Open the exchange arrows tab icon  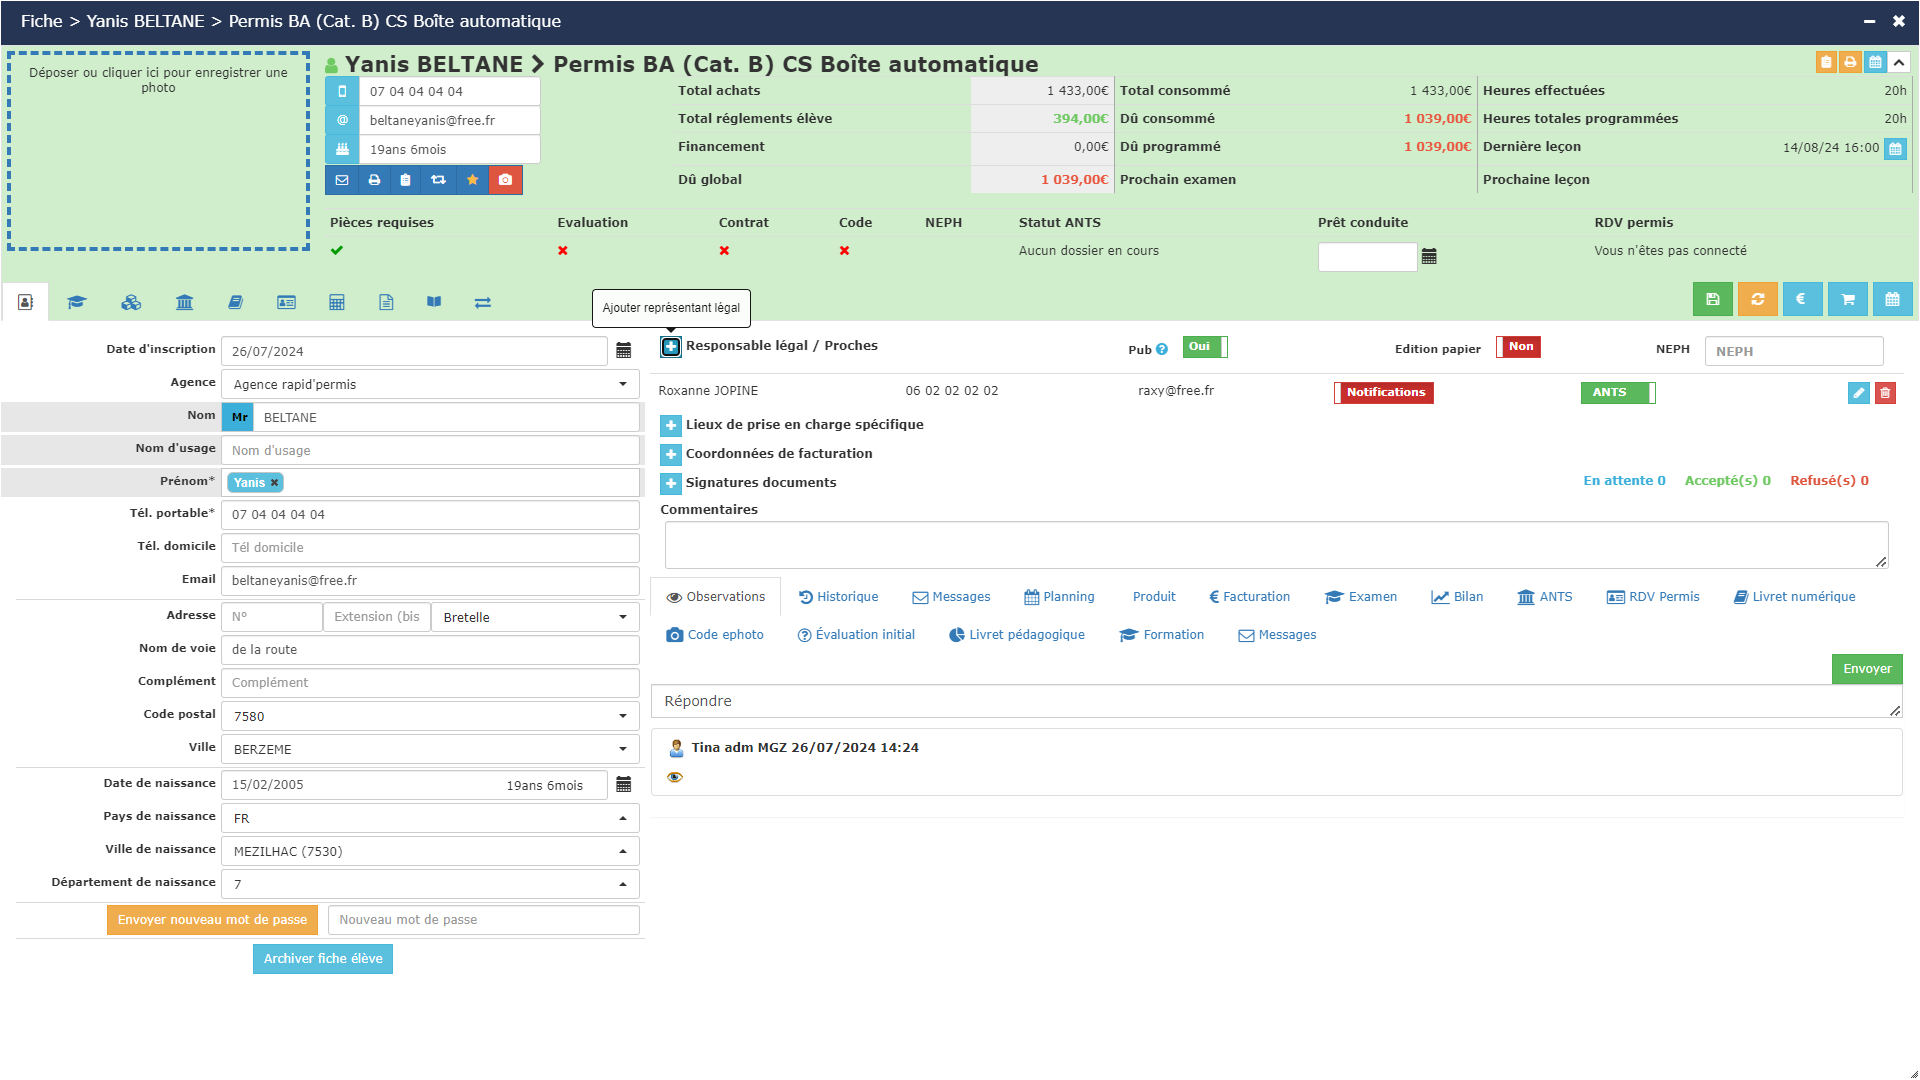point(483,302)
